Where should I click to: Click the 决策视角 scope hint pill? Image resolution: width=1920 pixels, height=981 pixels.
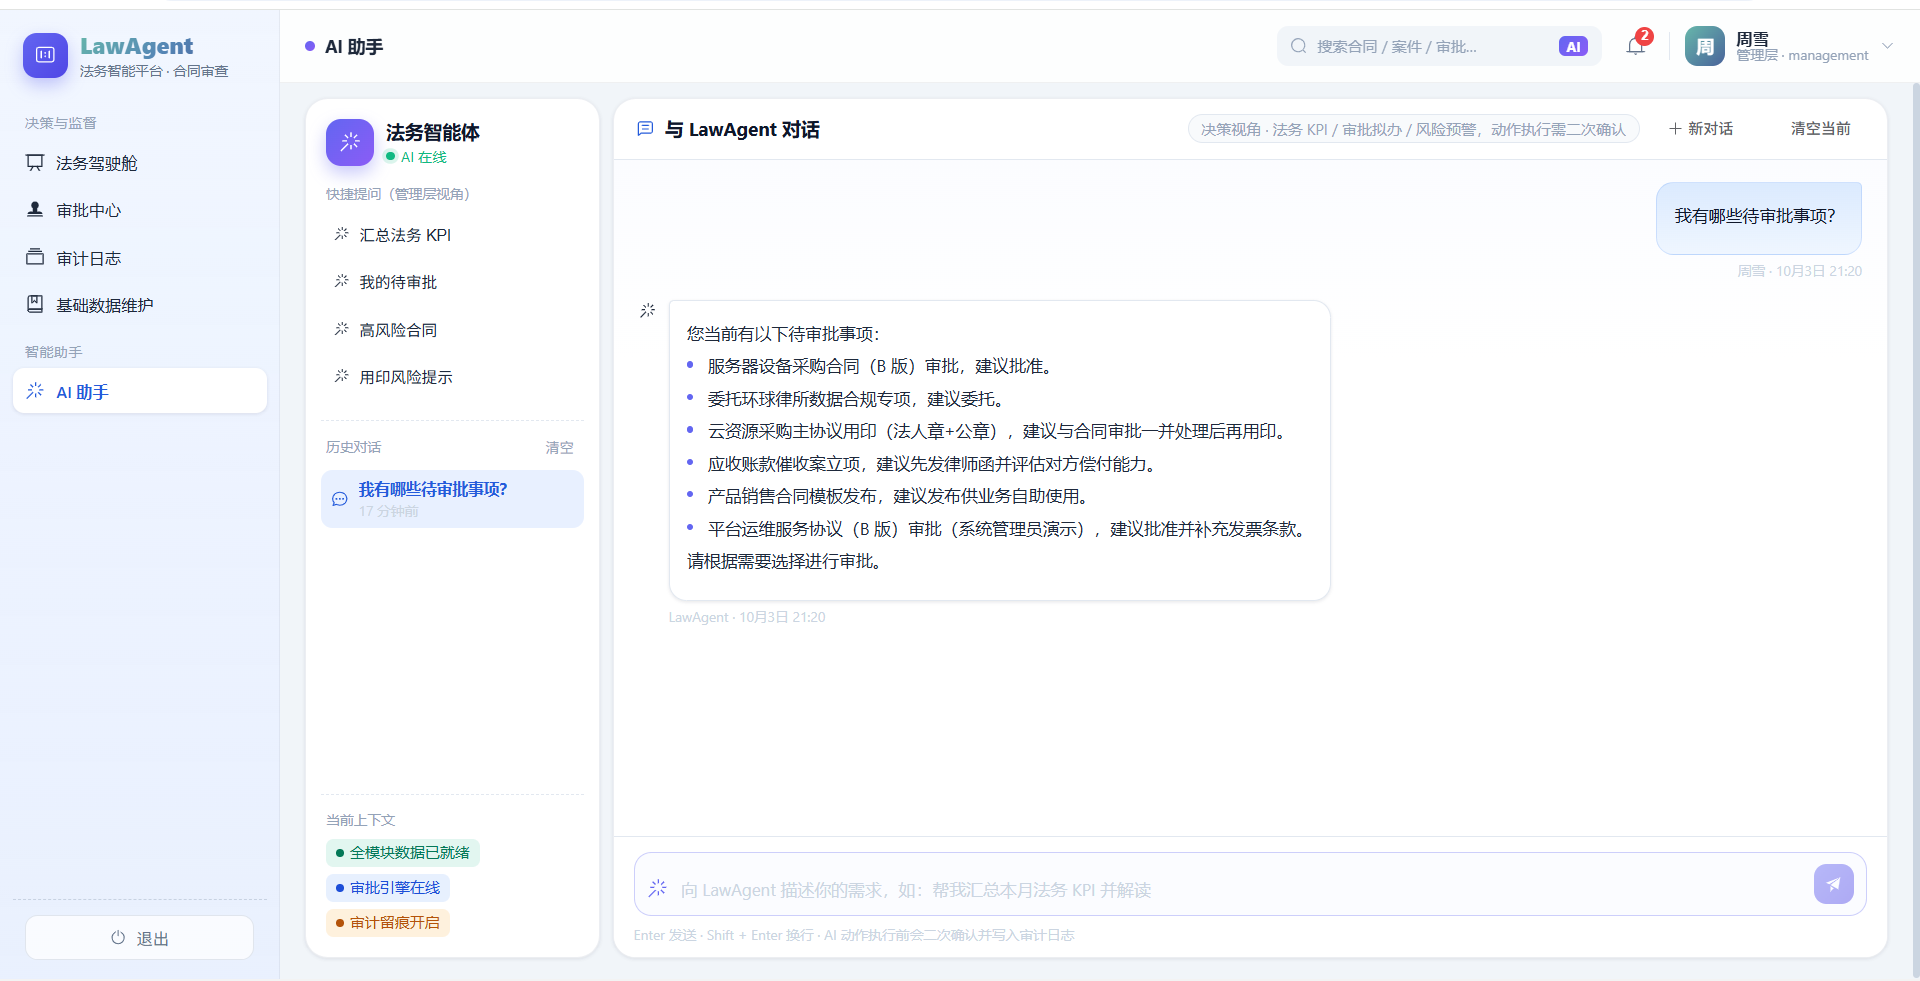(x=1413, y=129)
